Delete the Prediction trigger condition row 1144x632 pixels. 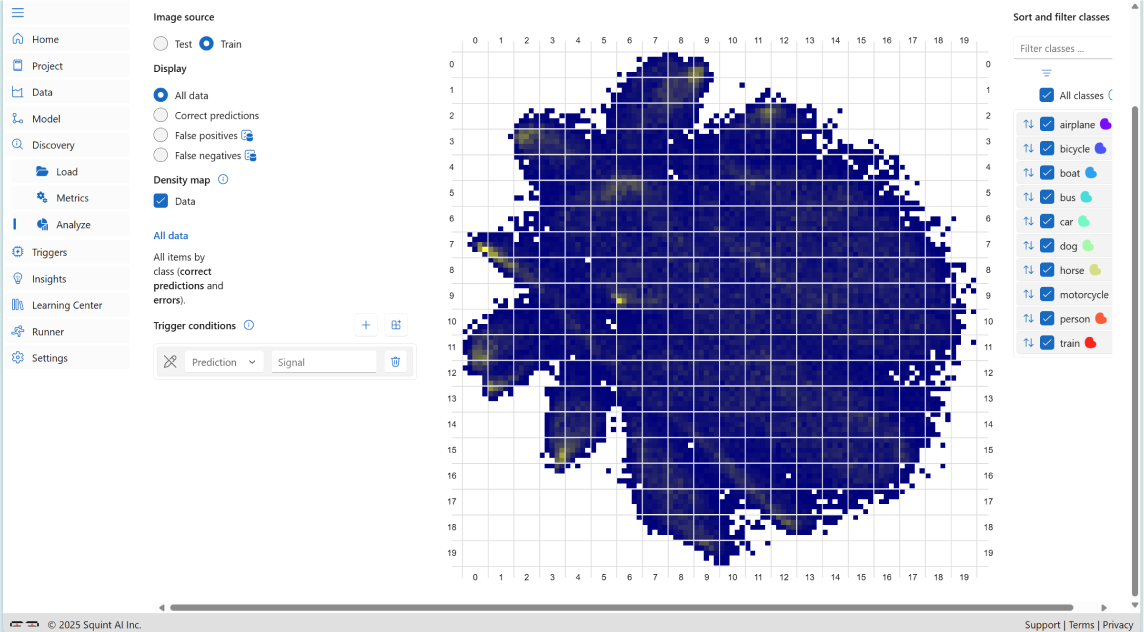pos(395,362)
